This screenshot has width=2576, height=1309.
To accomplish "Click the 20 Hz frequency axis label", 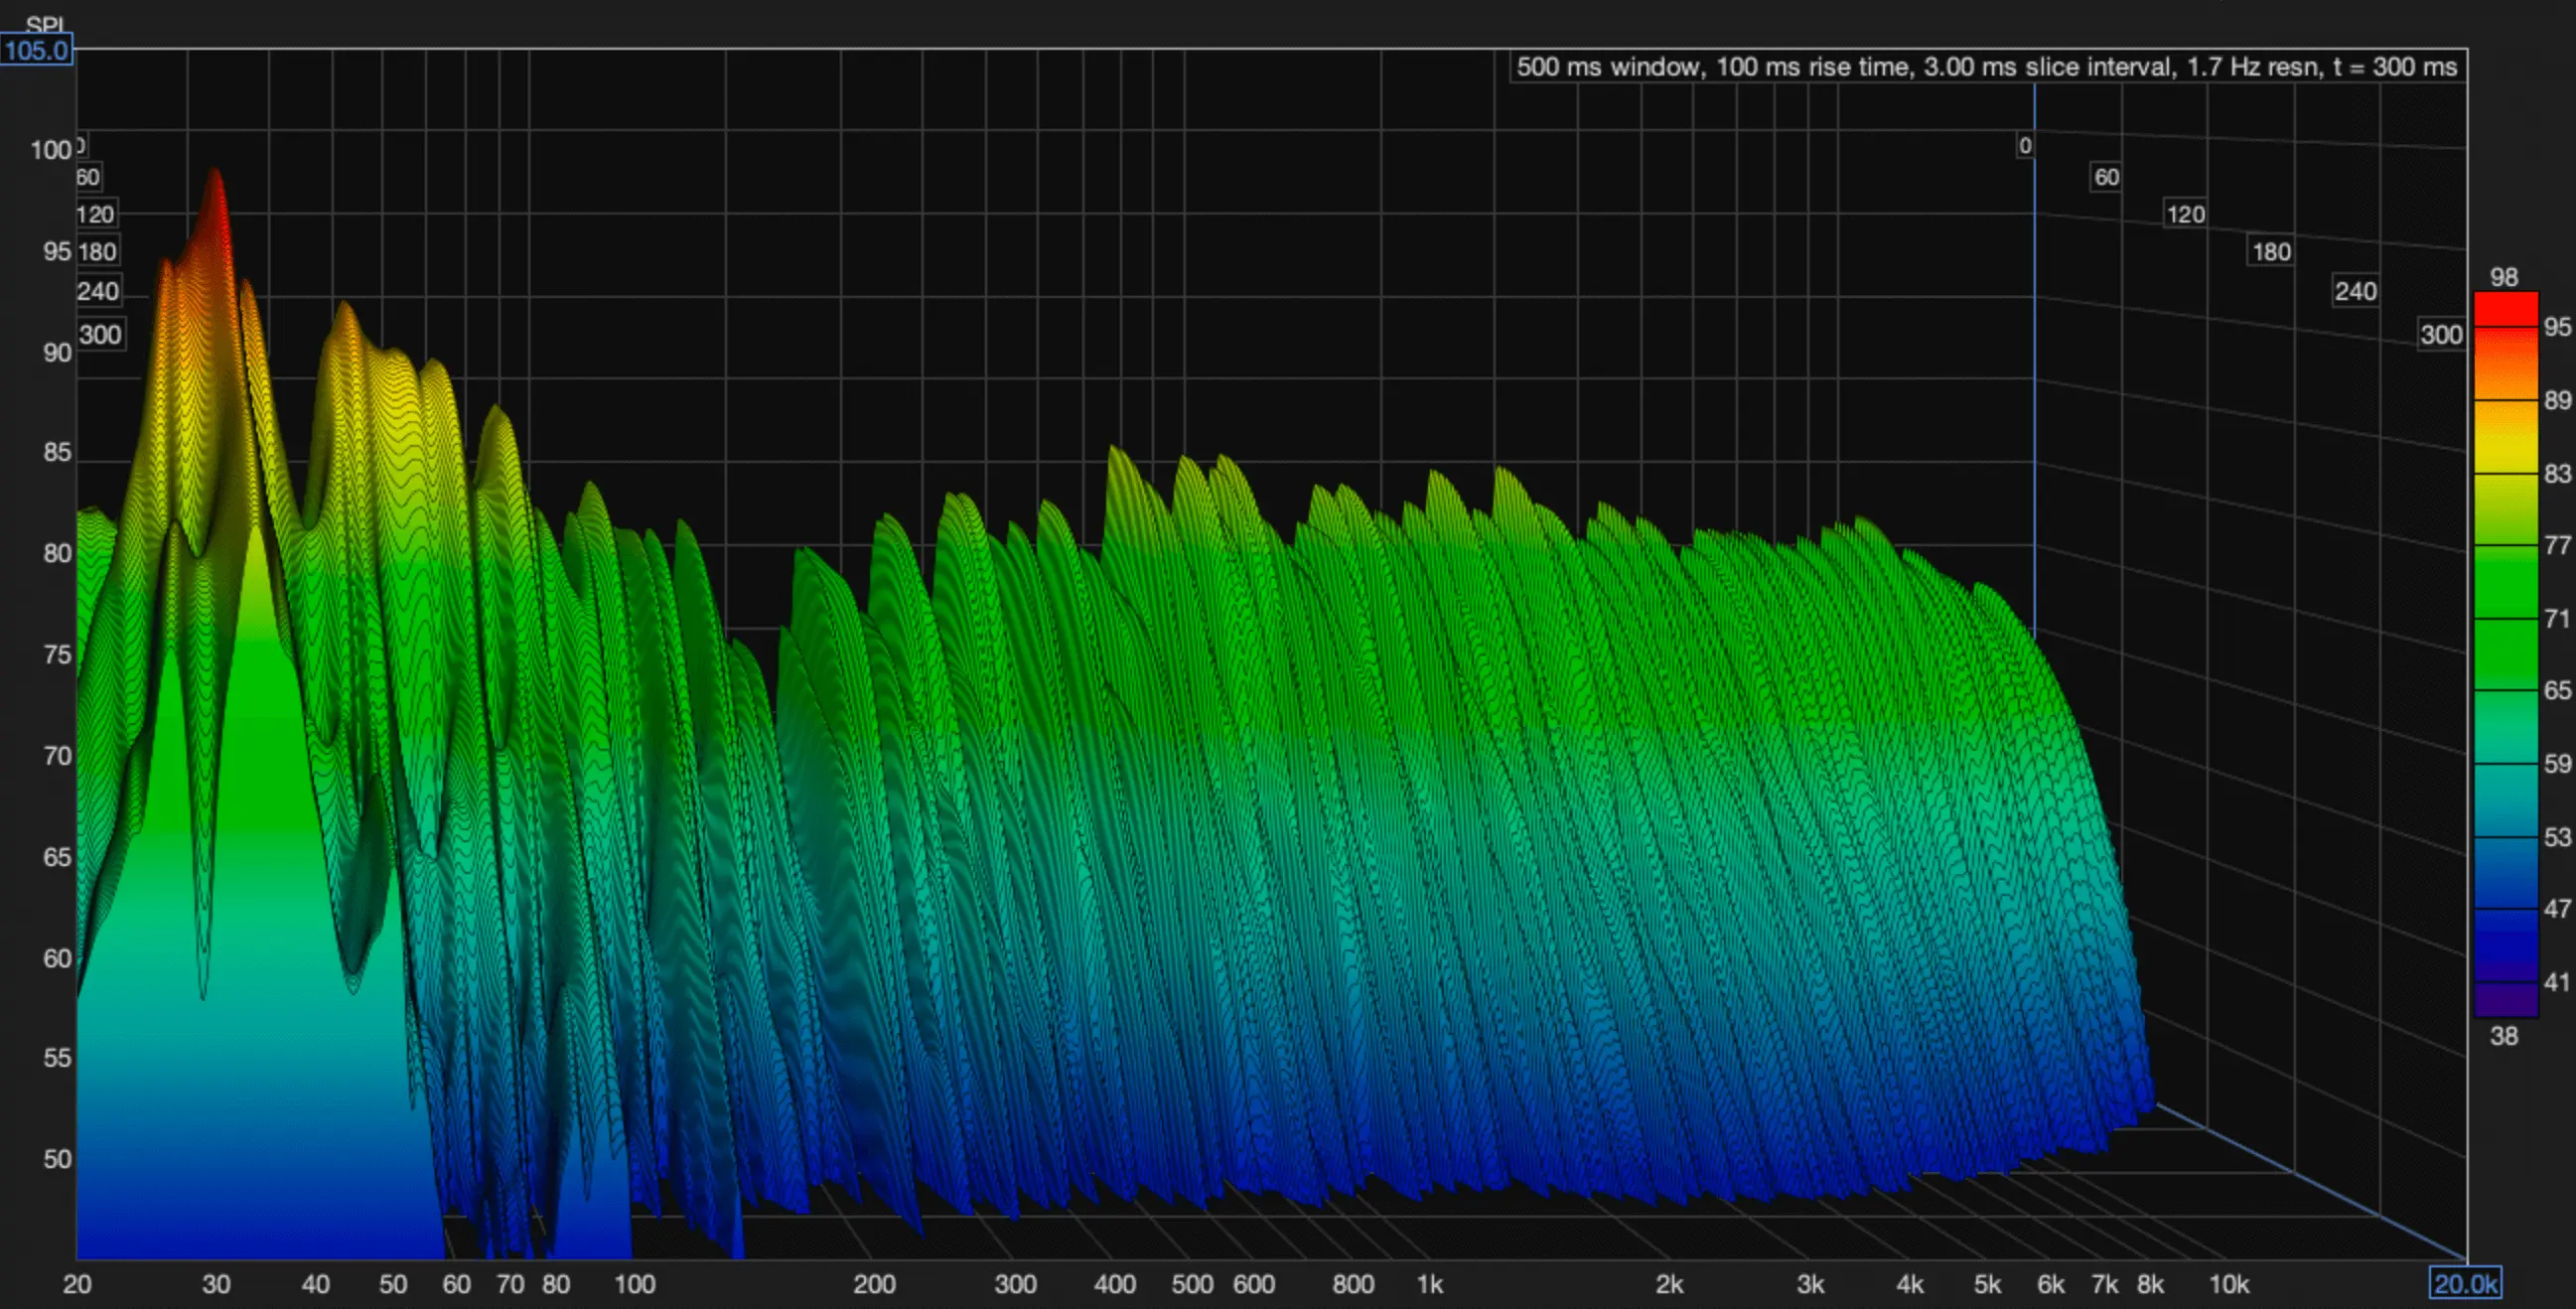I will click(79, 1284).
